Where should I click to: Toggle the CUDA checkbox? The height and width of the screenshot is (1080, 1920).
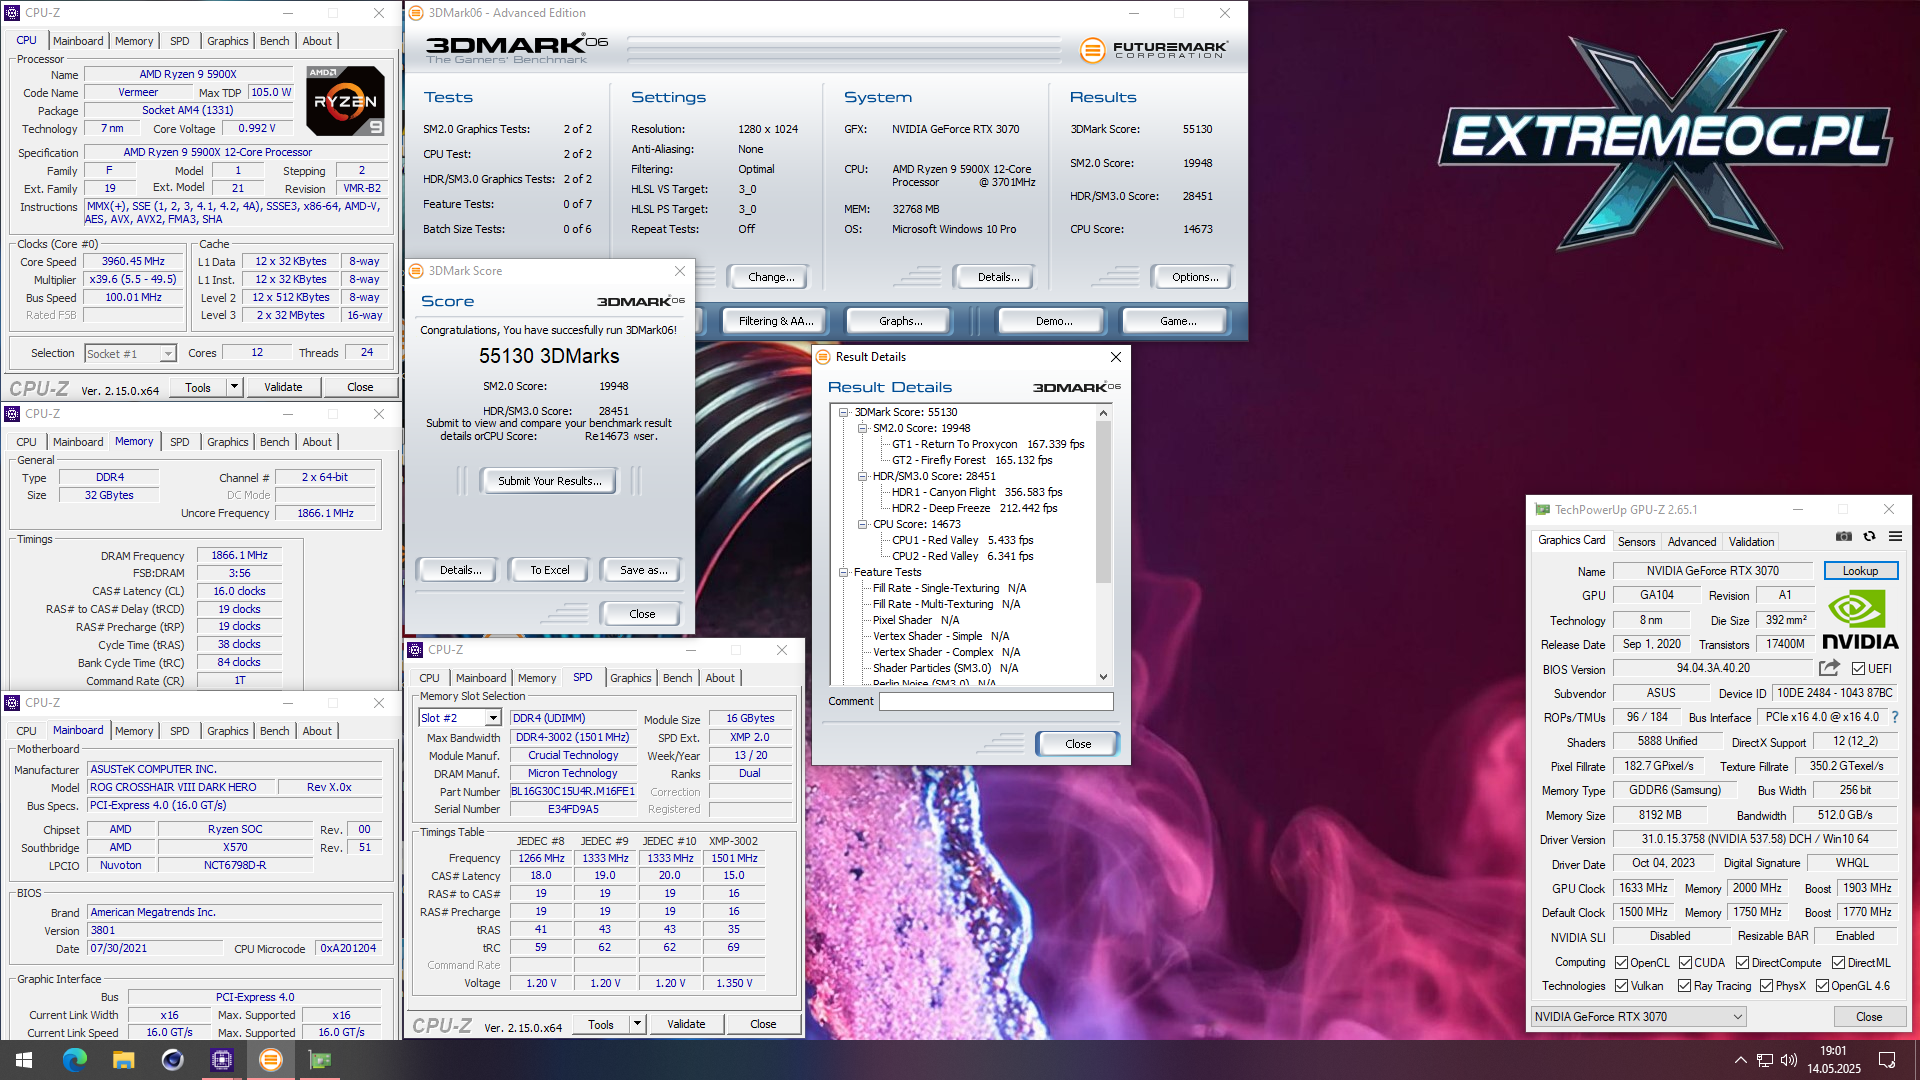tap(1685, 963)
